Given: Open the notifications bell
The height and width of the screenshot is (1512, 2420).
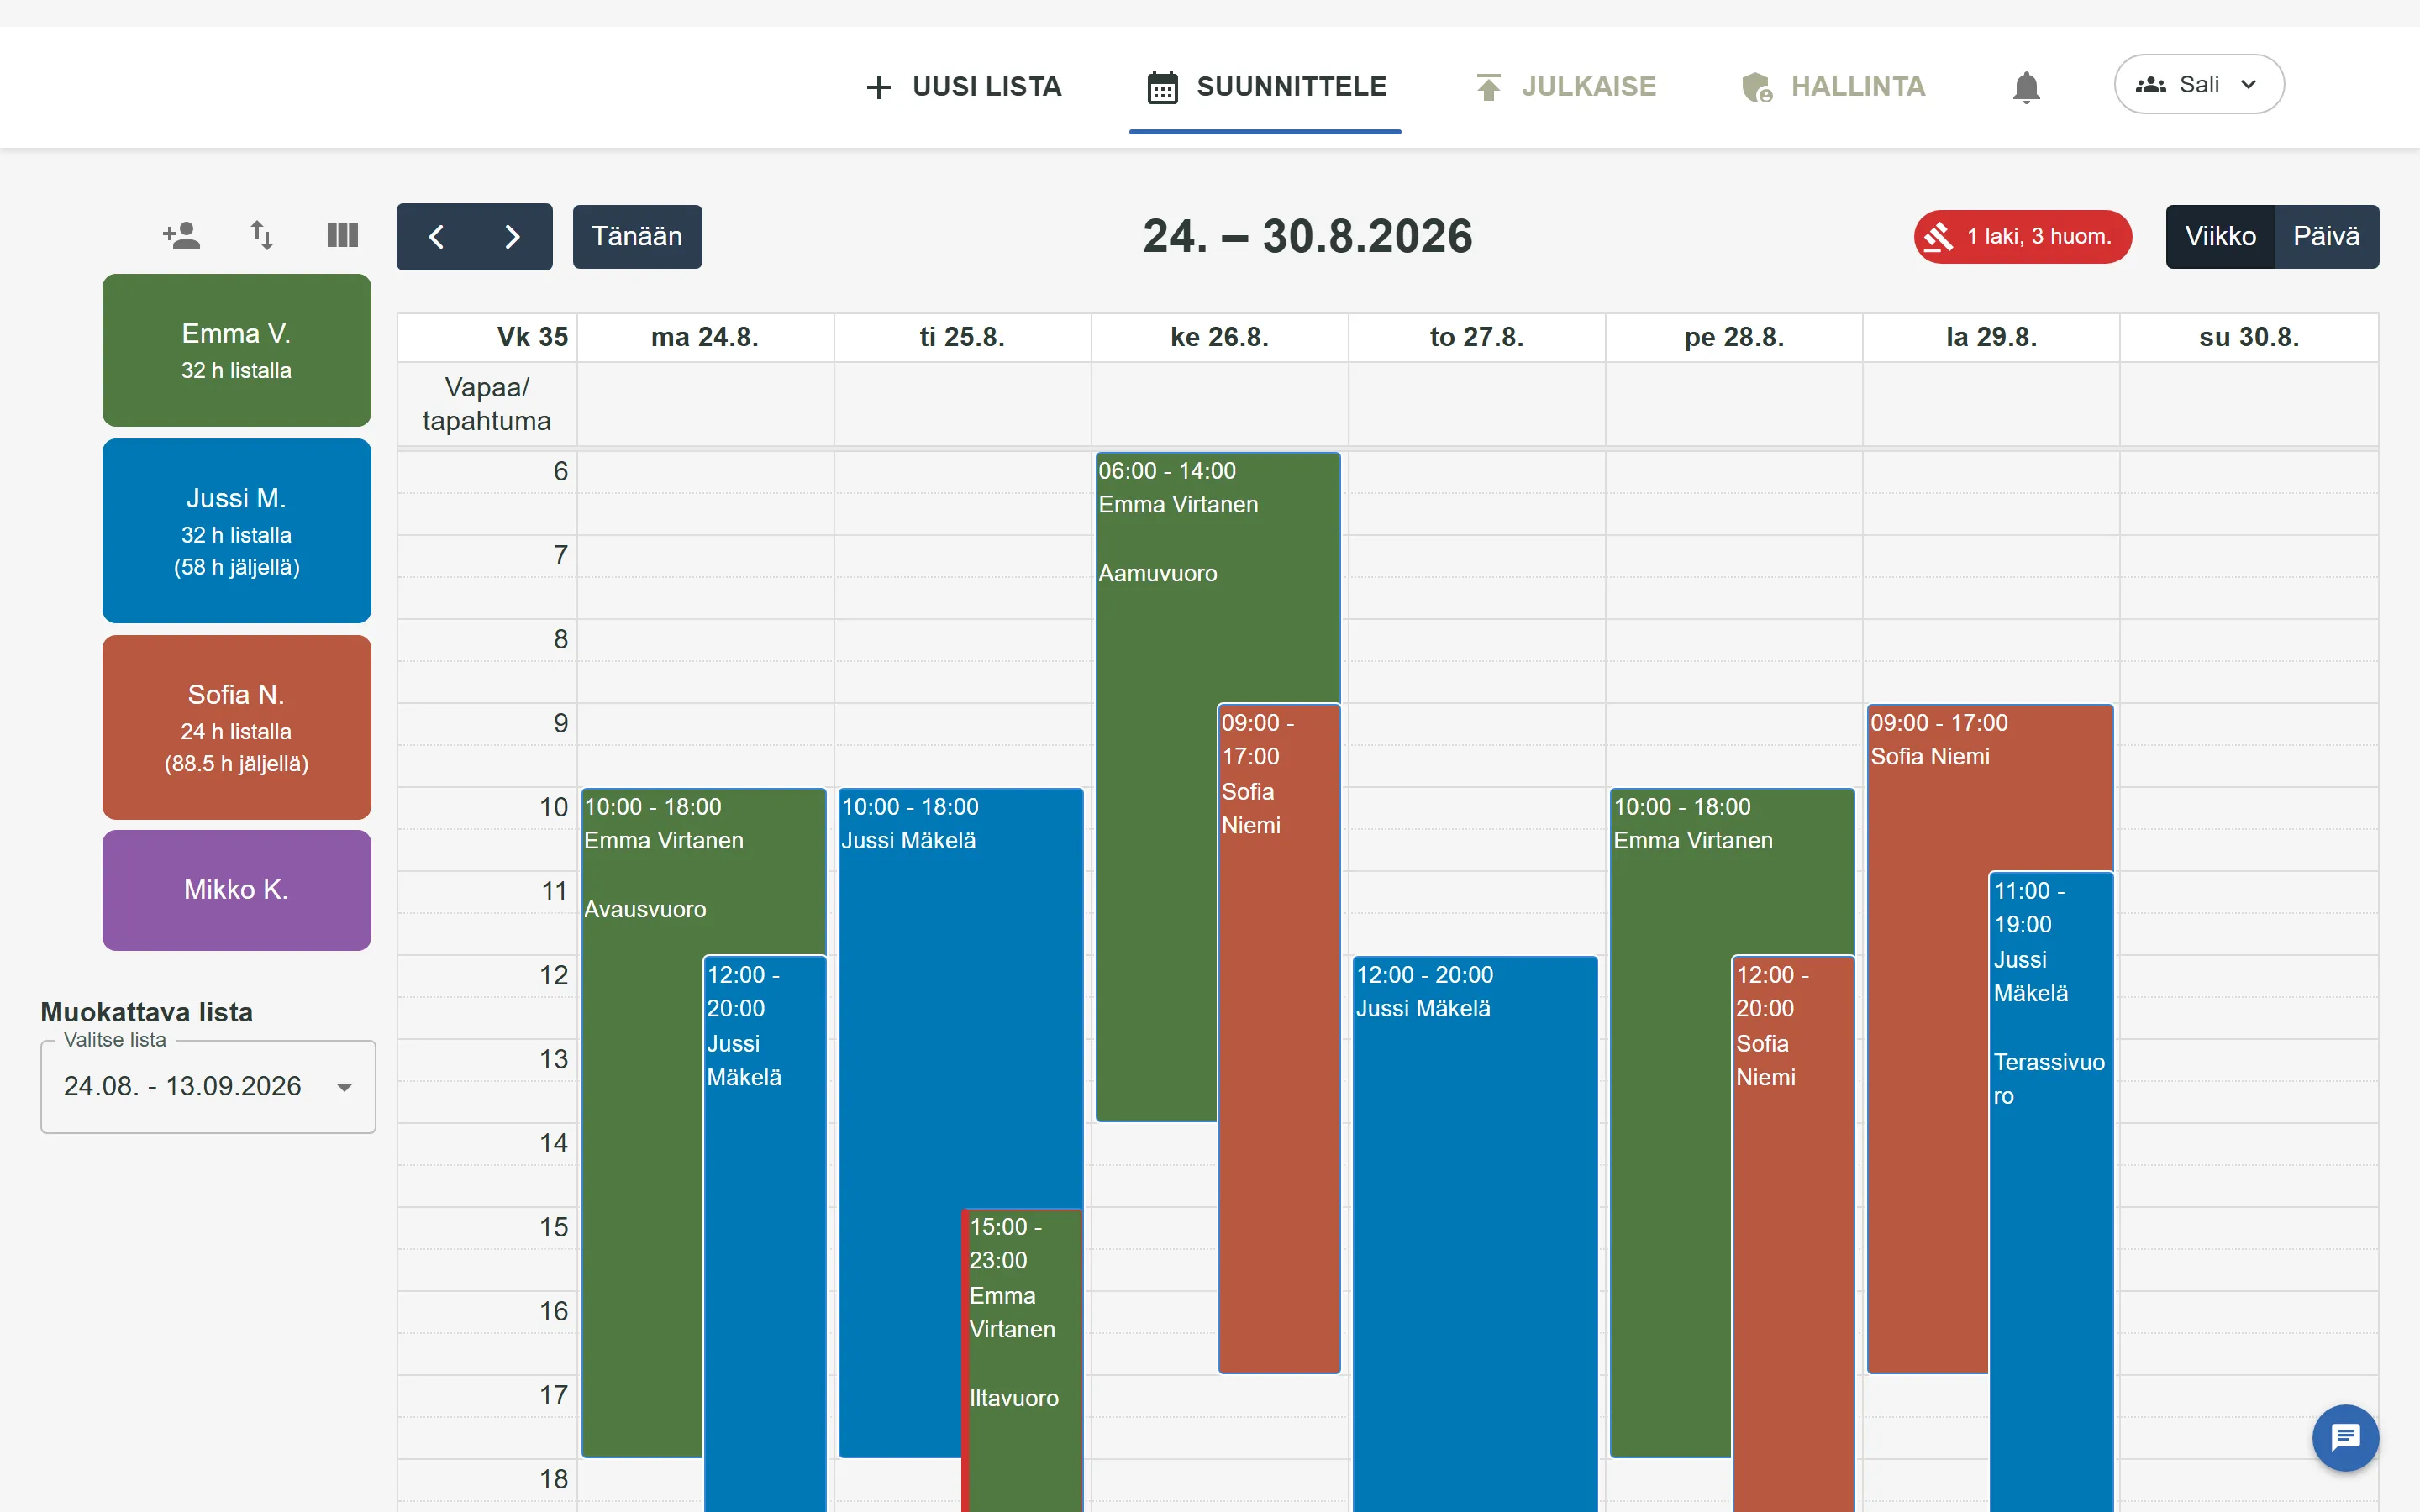Looking at the screenshot, I should [2025, 87].
